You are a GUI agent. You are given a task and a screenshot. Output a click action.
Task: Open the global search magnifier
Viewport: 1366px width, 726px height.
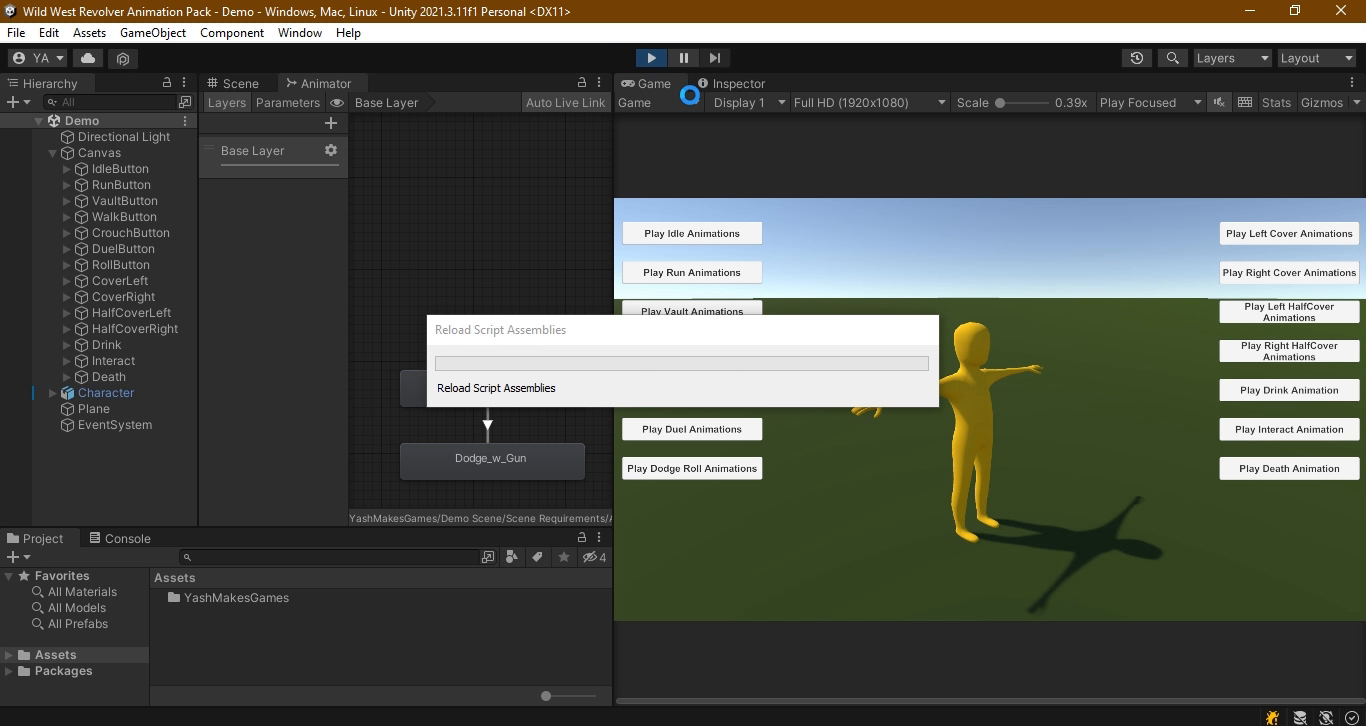pos(1172,58)
